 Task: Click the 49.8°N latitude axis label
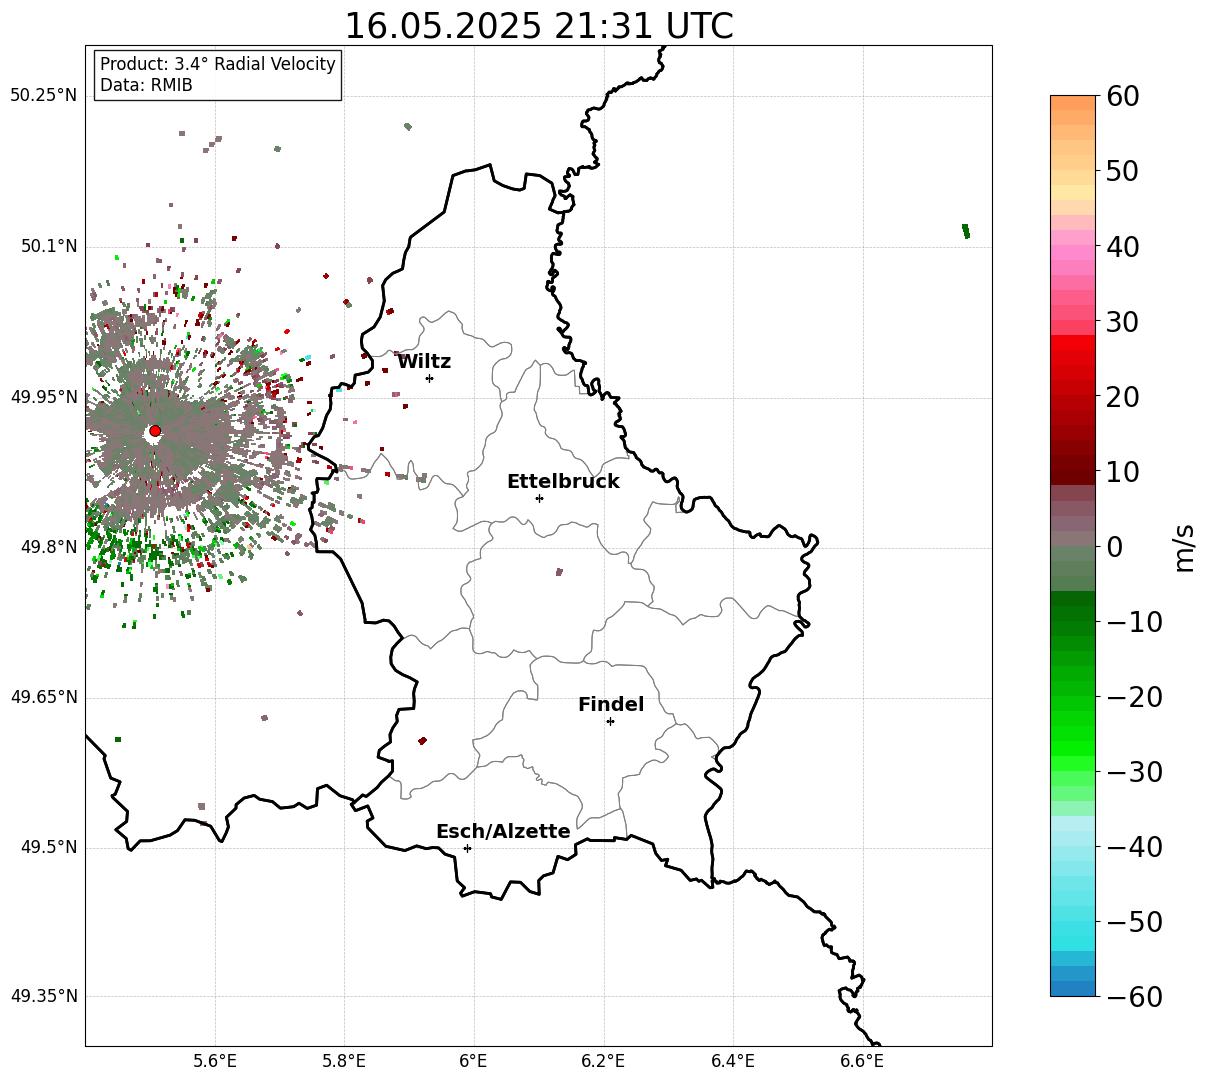coord(44,547)
